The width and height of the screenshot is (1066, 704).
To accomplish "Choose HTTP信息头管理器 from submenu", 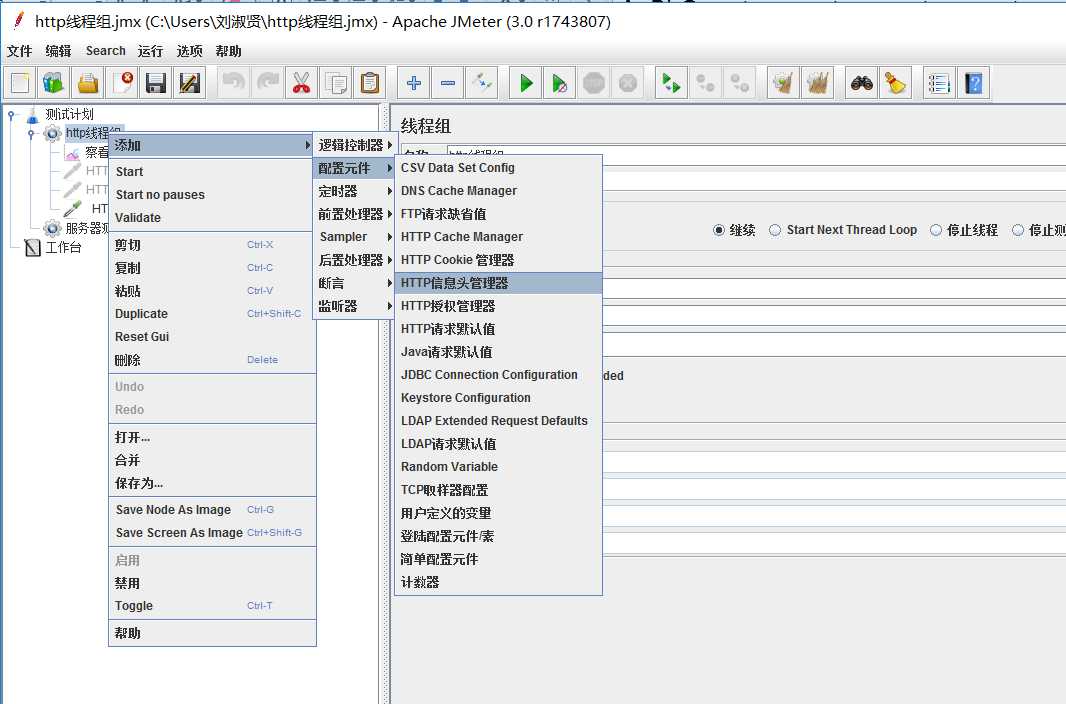I will tap(498, 283).
